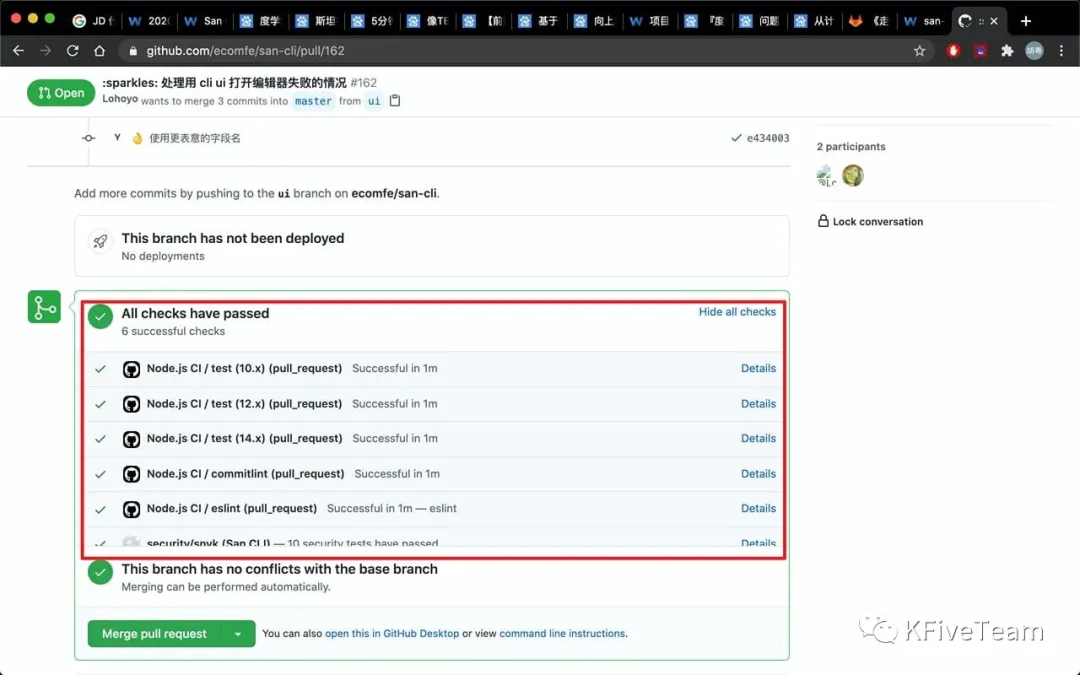Click Hide all checks
Image resolution: width=1080 pixels, height=675 pixels.
(x=737, y=312)
